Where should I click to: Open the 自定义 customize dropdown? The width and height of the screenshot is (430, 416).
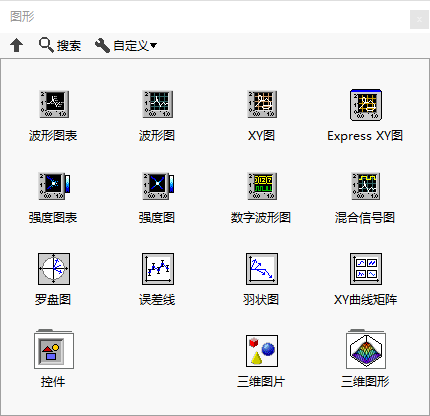point(126,45)
